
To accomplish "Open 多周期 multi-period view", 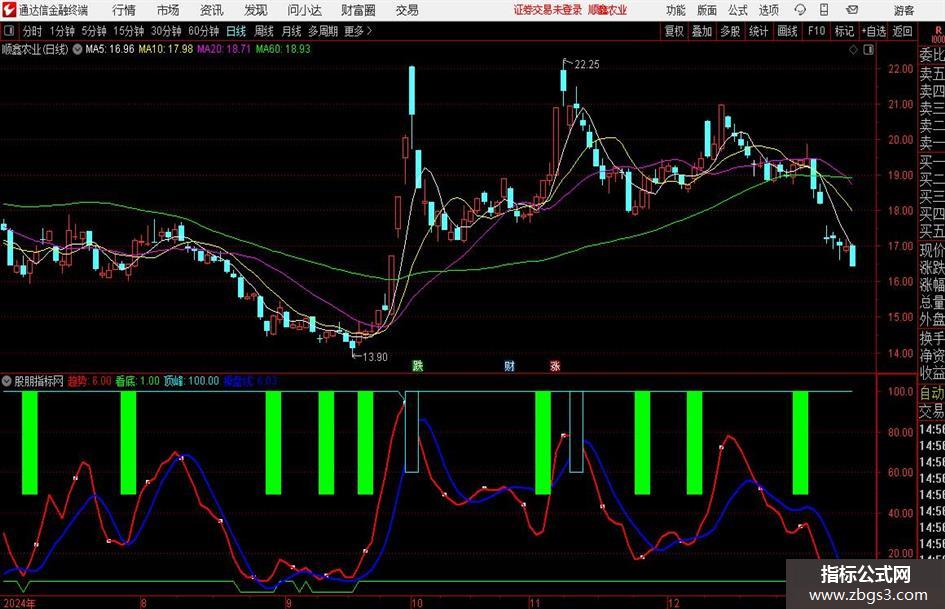I will coord(323,31).
